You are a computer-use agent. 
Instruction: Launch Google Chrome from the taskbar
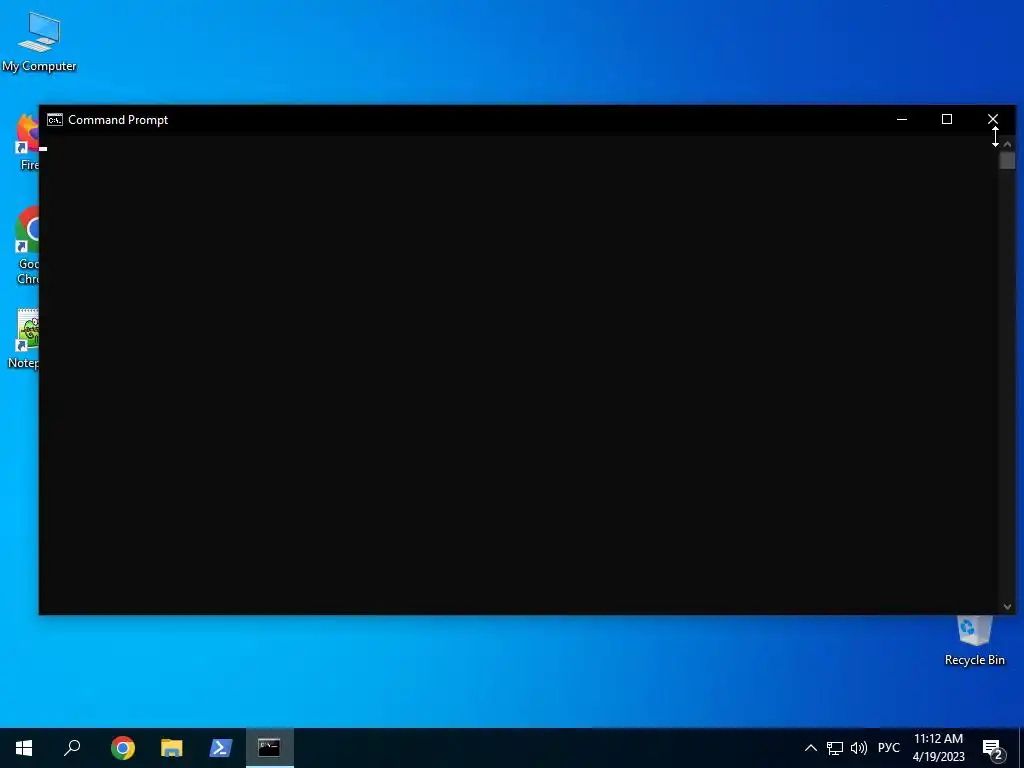tap(123, 748)
